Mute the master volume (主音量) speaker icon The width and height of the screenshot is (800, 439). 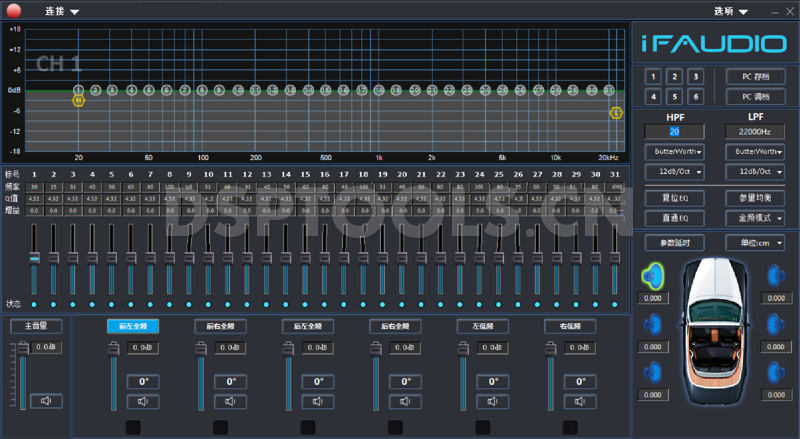point(46,401)
